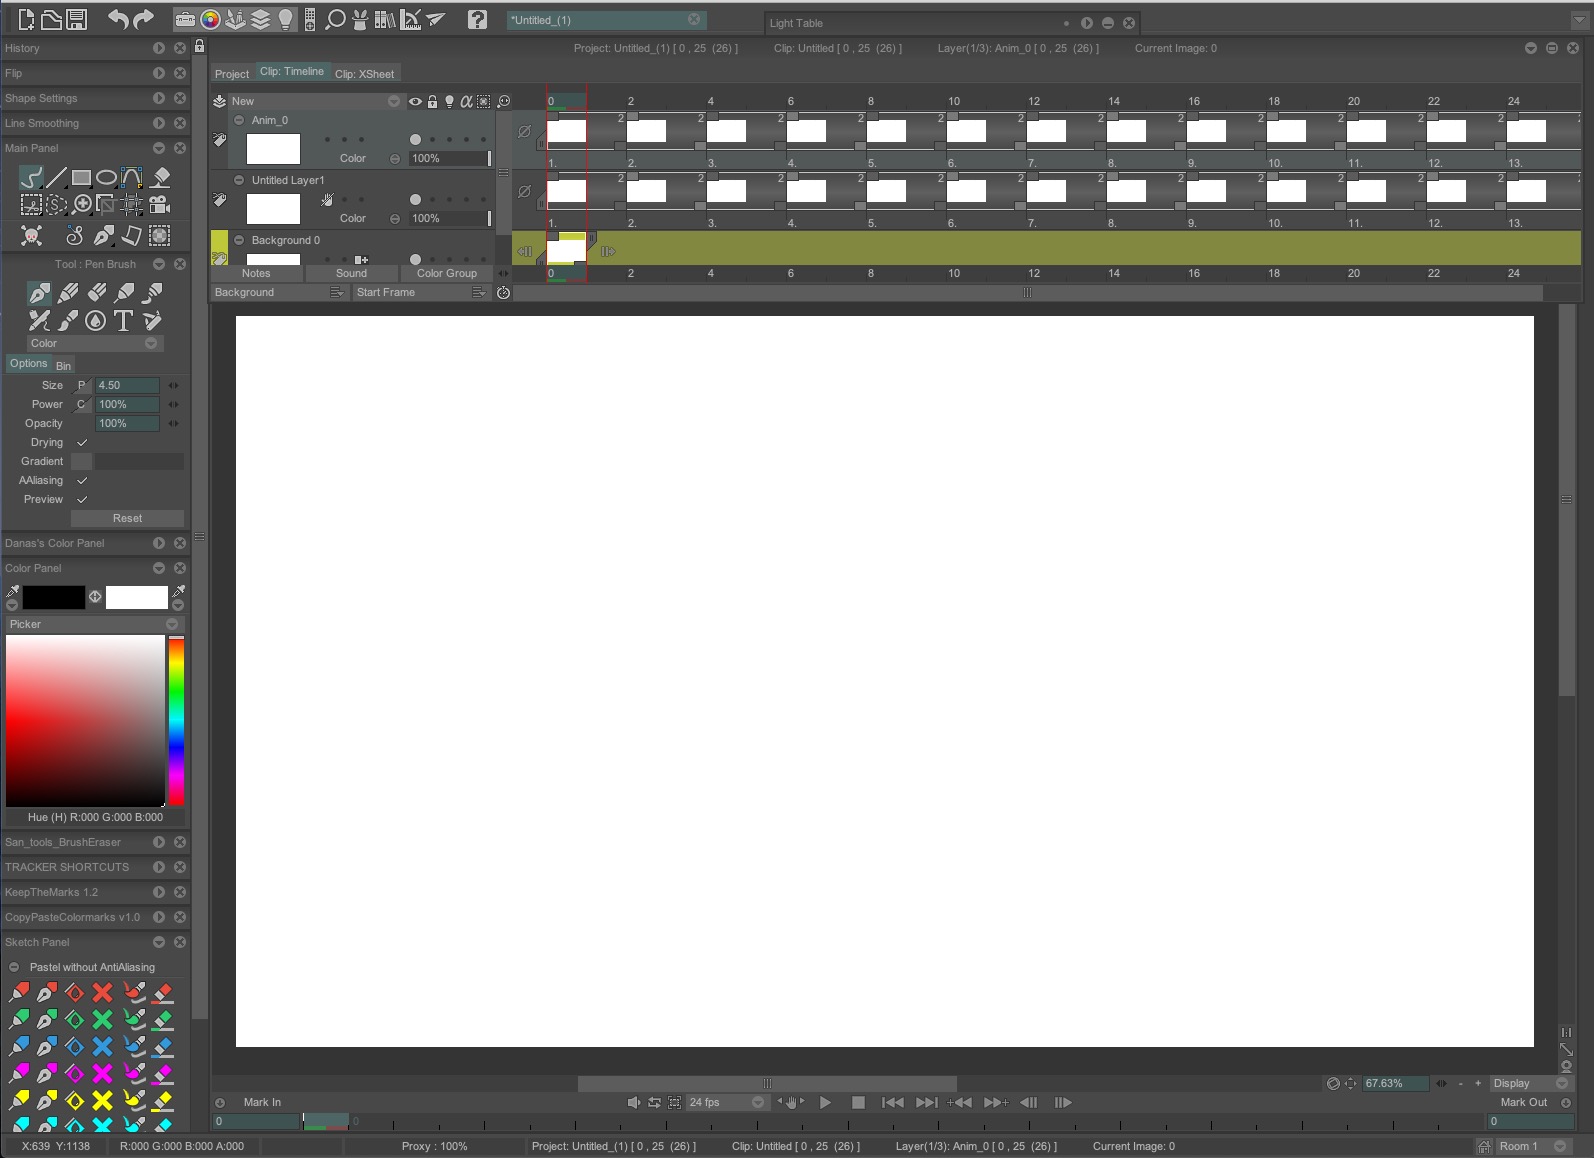Toggle the Drying checkbox
Viewport: 1594px width, 1158px height.
pyautogui.click(x=82, y=442)
